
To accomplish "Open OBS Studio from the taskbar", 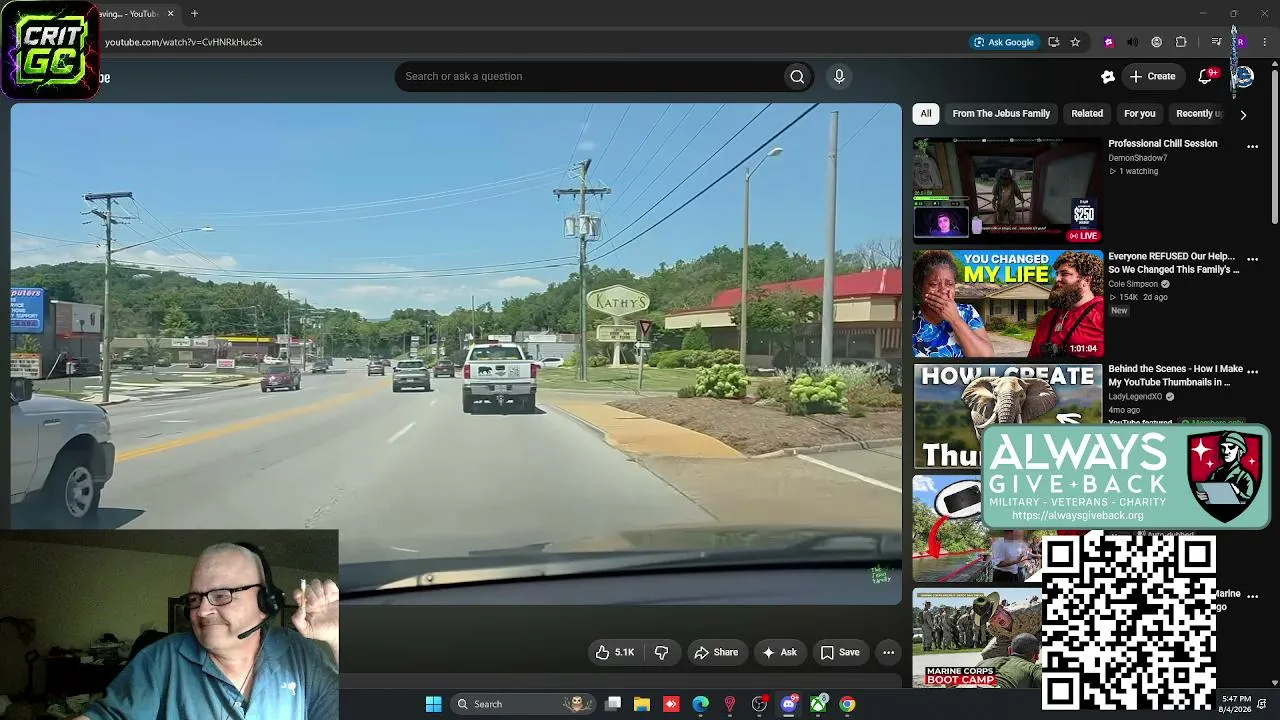I will click(760, 704).
